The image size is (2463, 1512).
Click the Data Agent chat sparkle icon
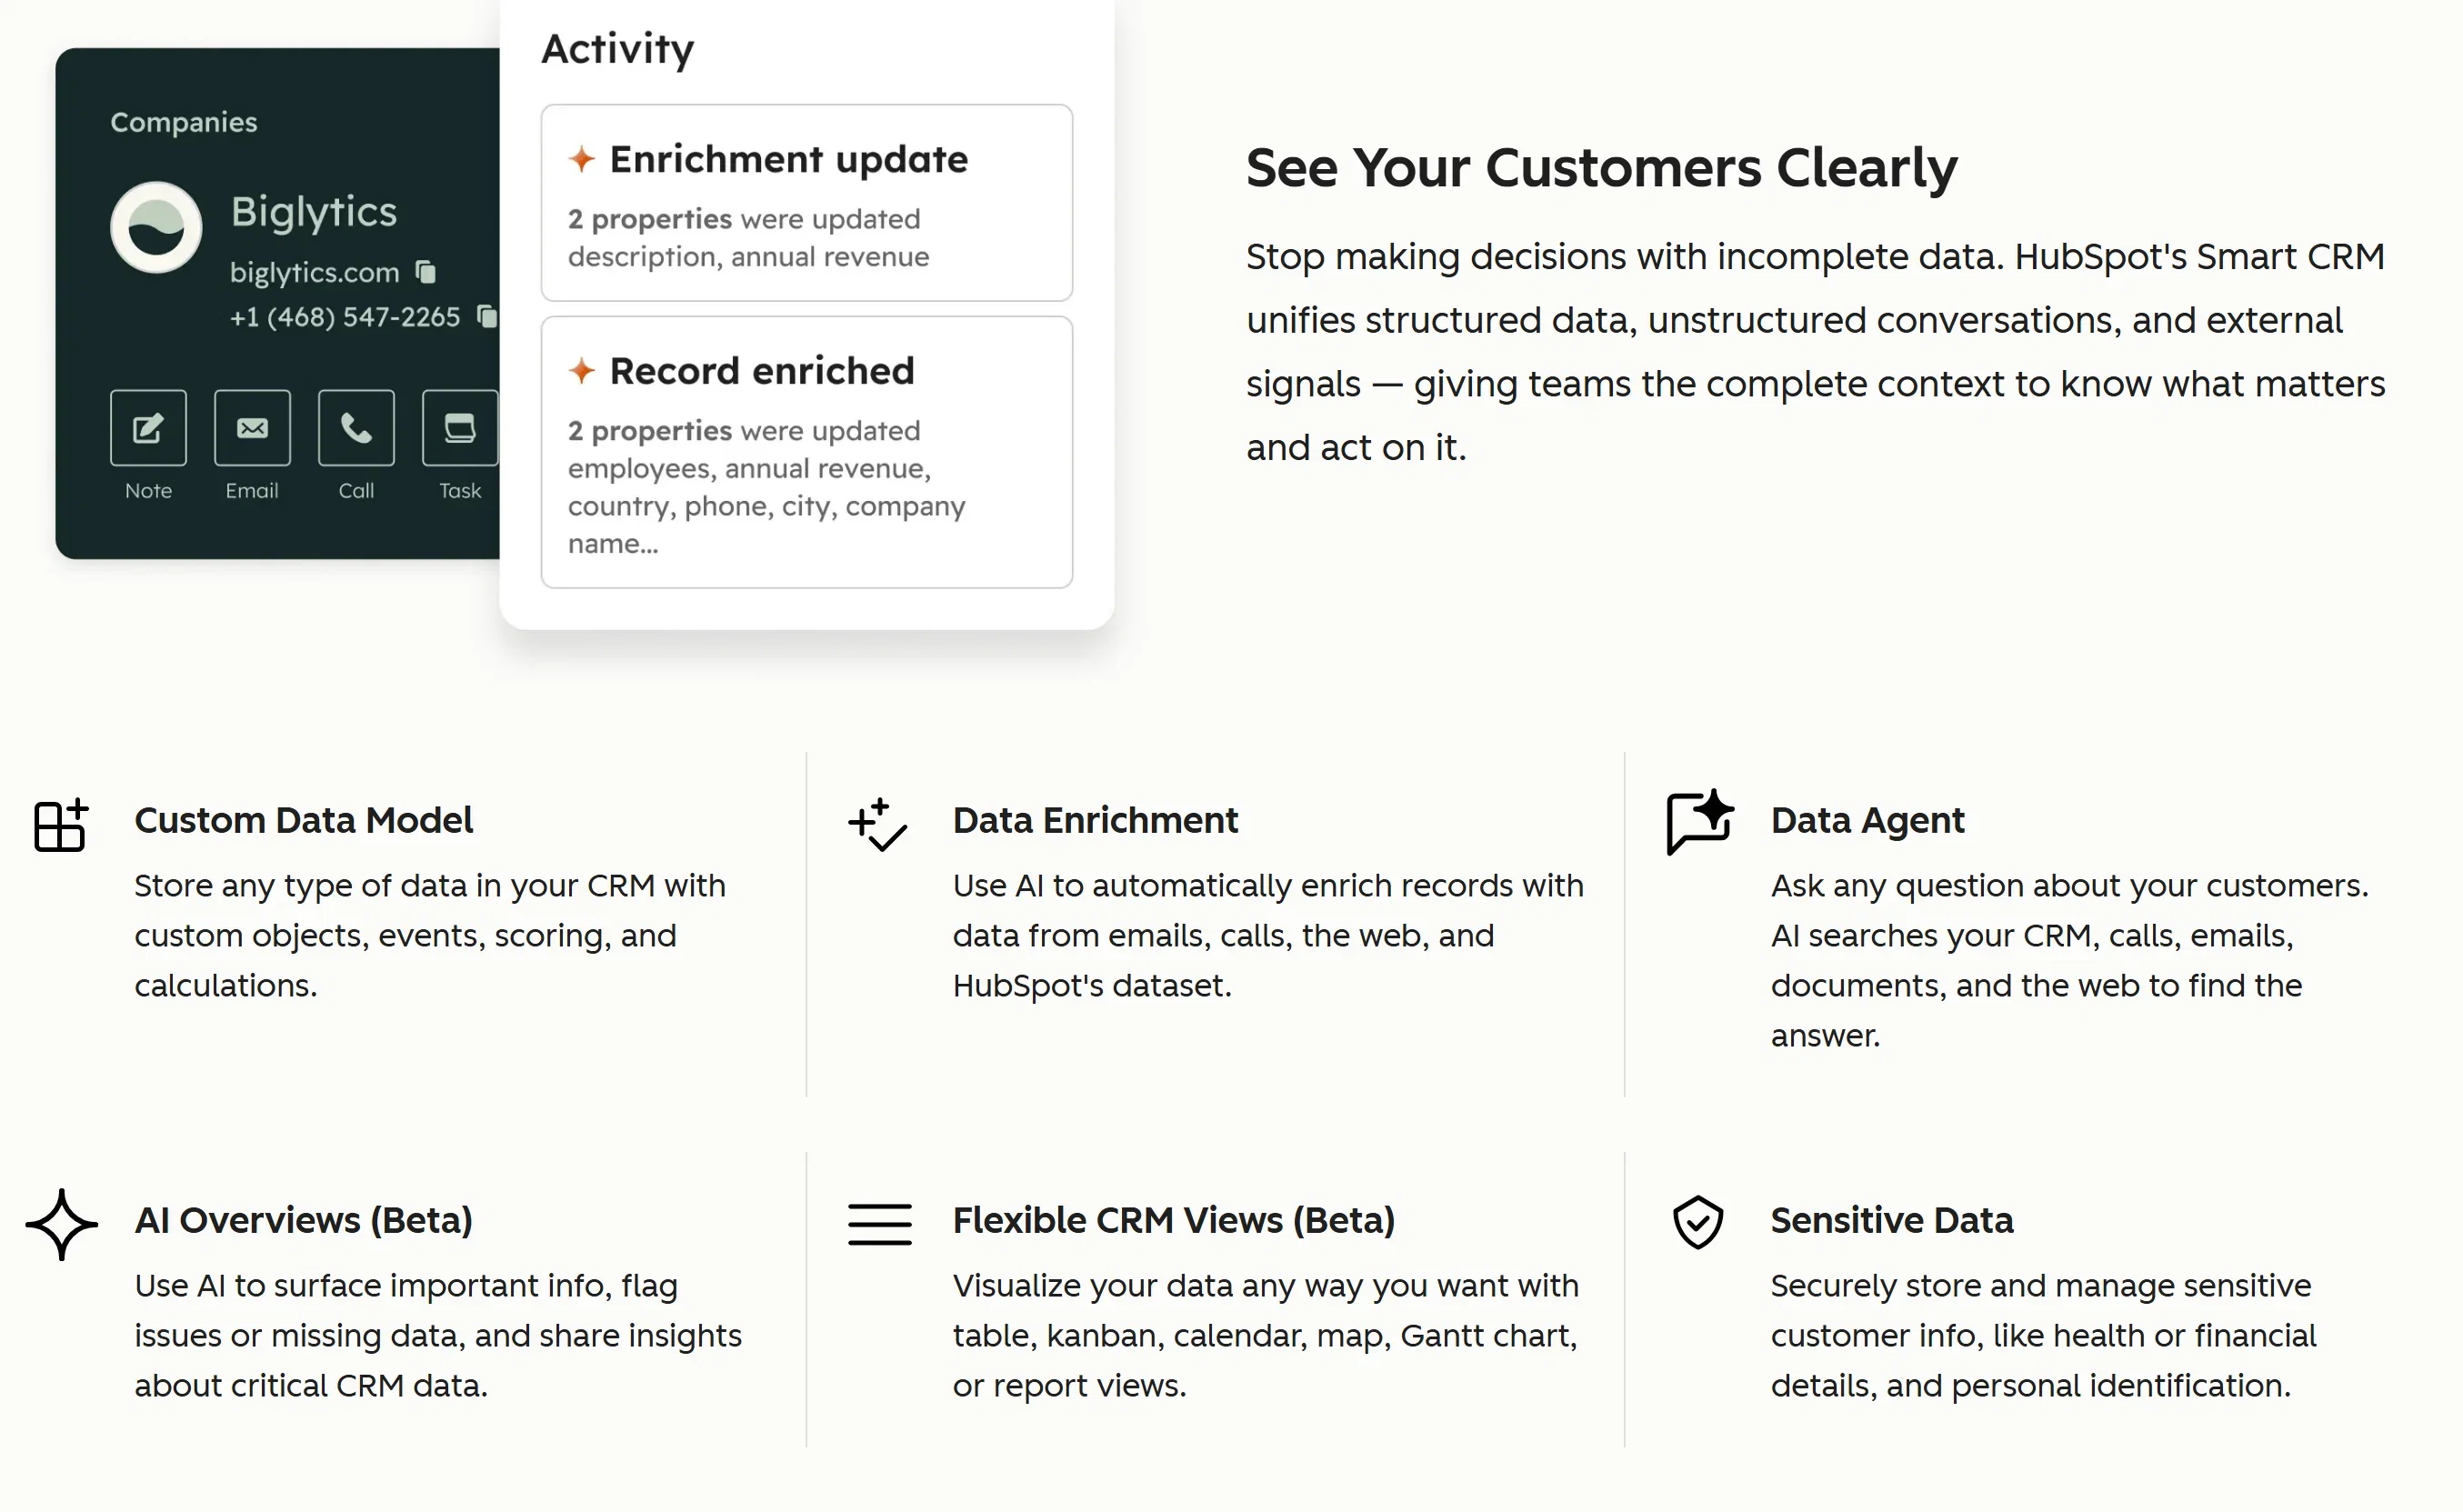coord(1699,822)
